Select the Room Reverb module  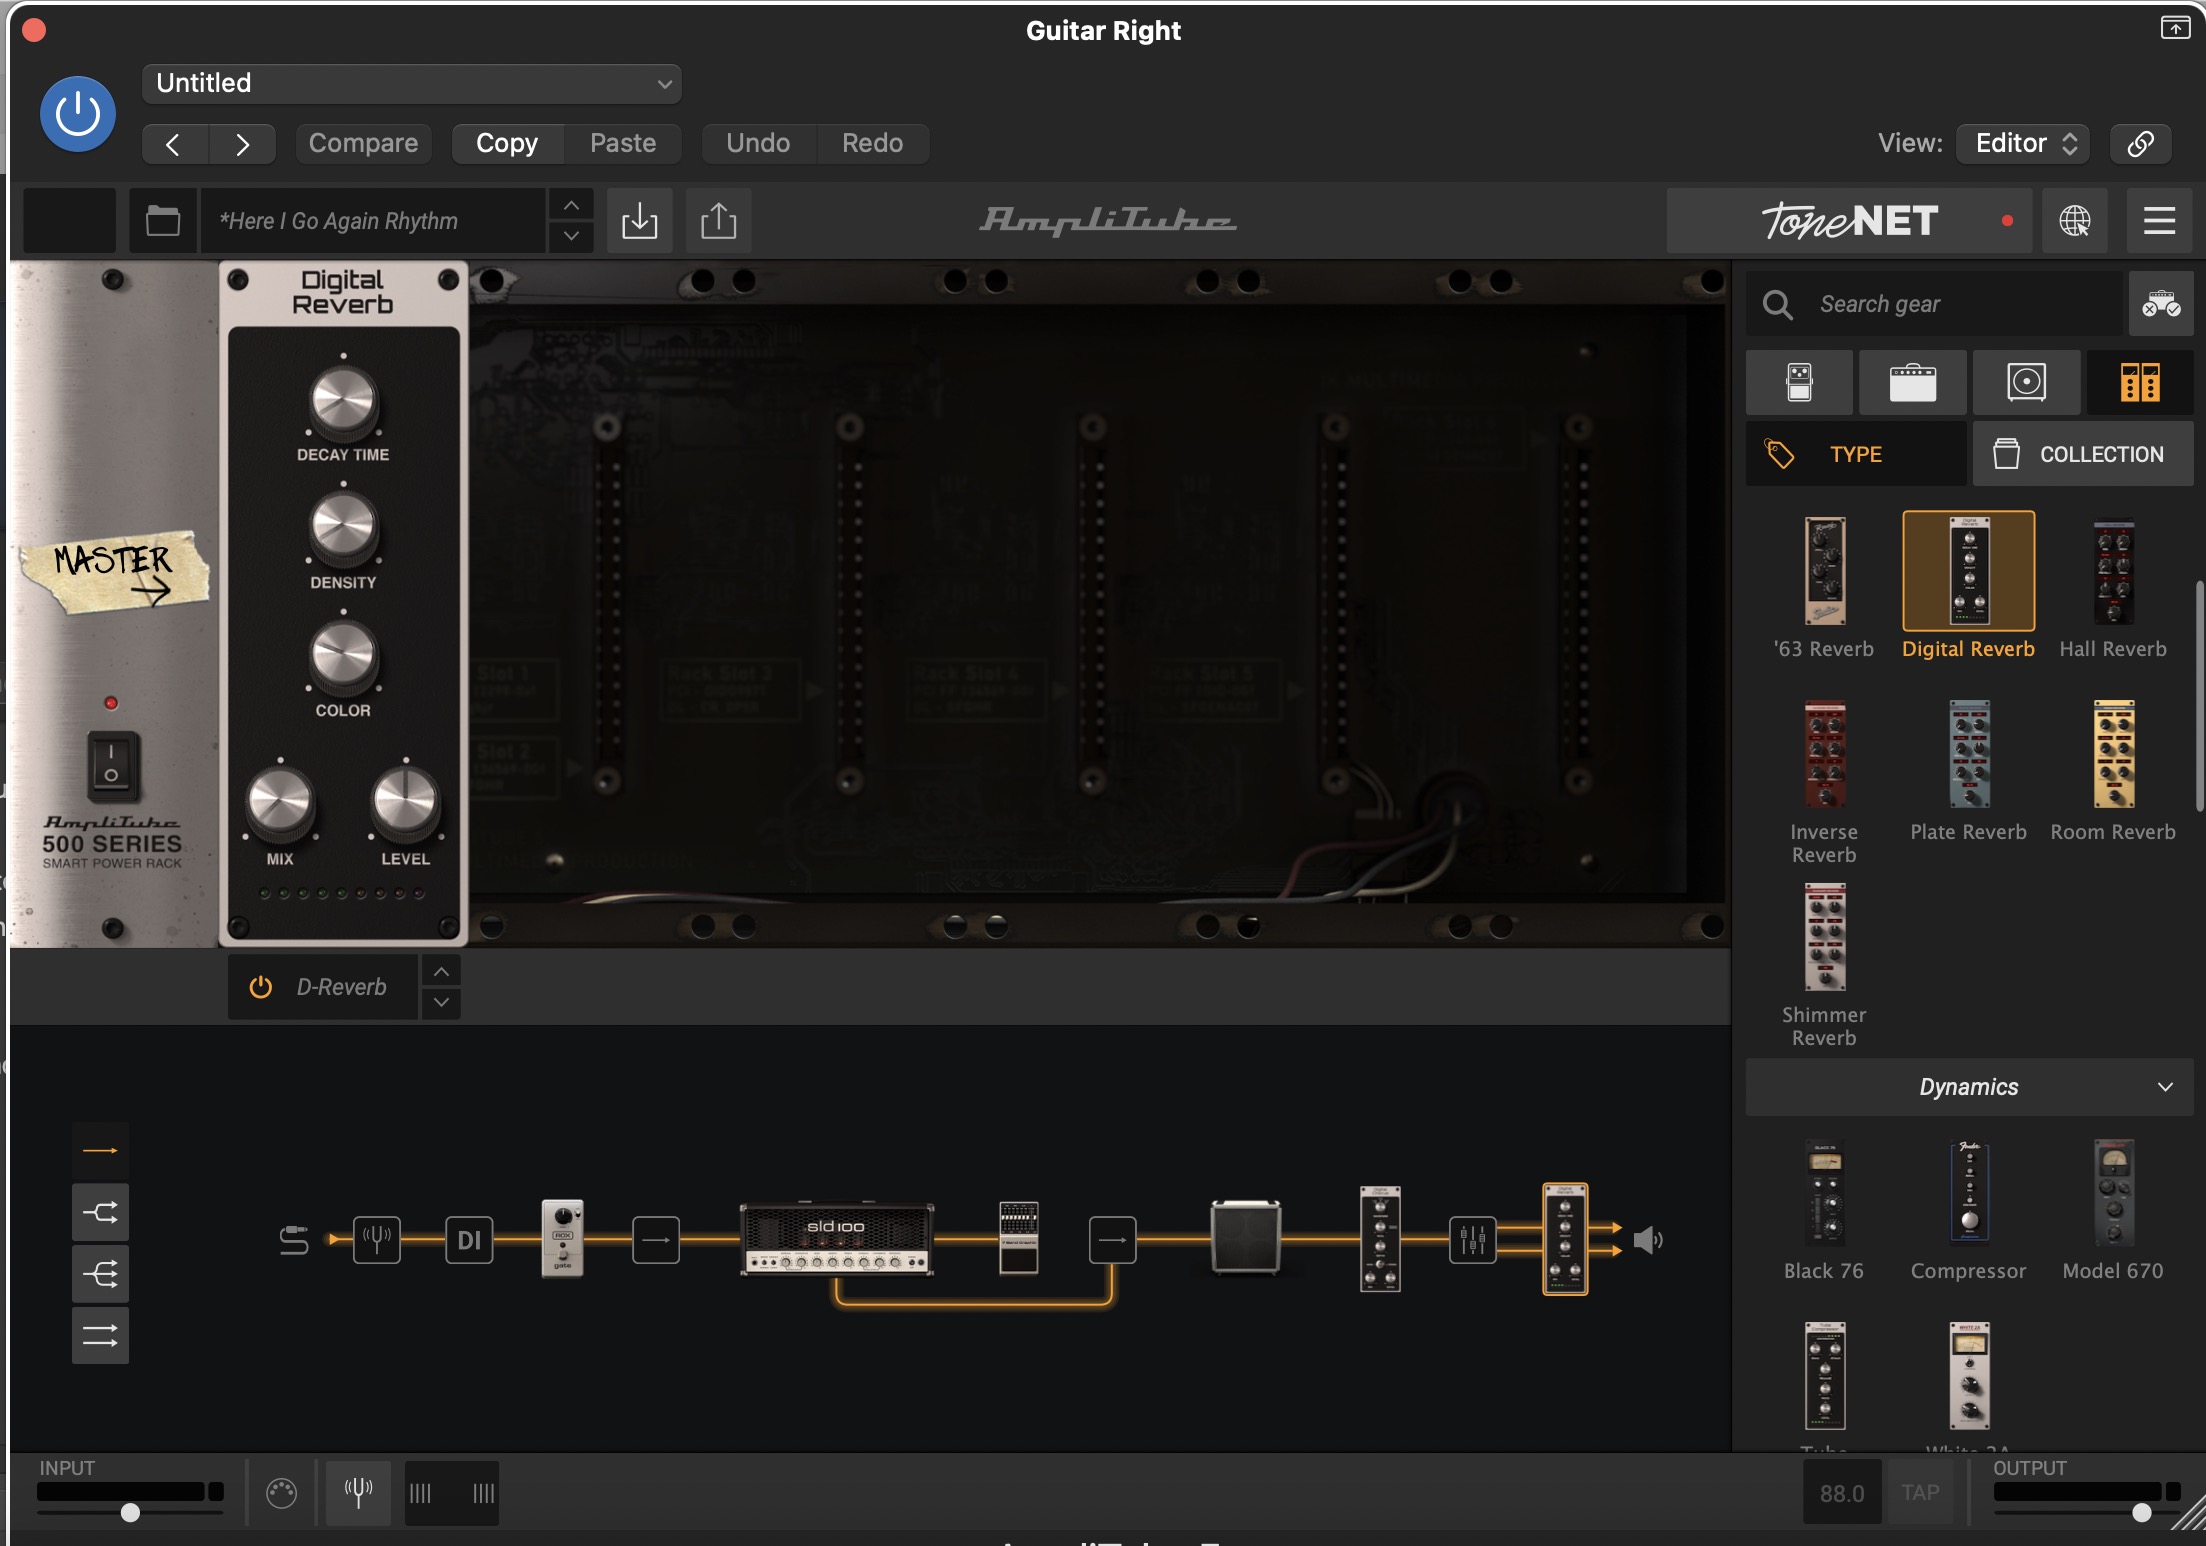click(x=2113, y=771)
